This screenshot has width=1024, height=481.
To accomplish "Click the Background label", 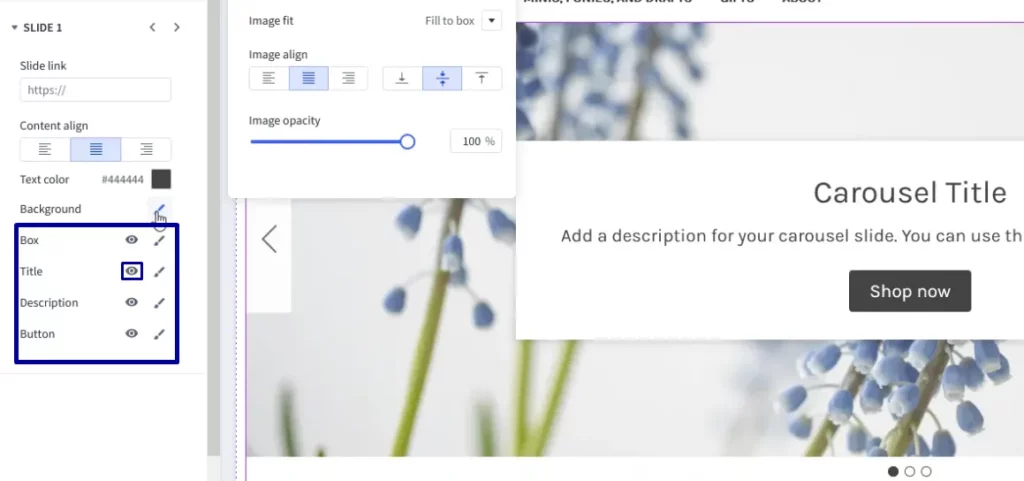I will tap(50, 209).
